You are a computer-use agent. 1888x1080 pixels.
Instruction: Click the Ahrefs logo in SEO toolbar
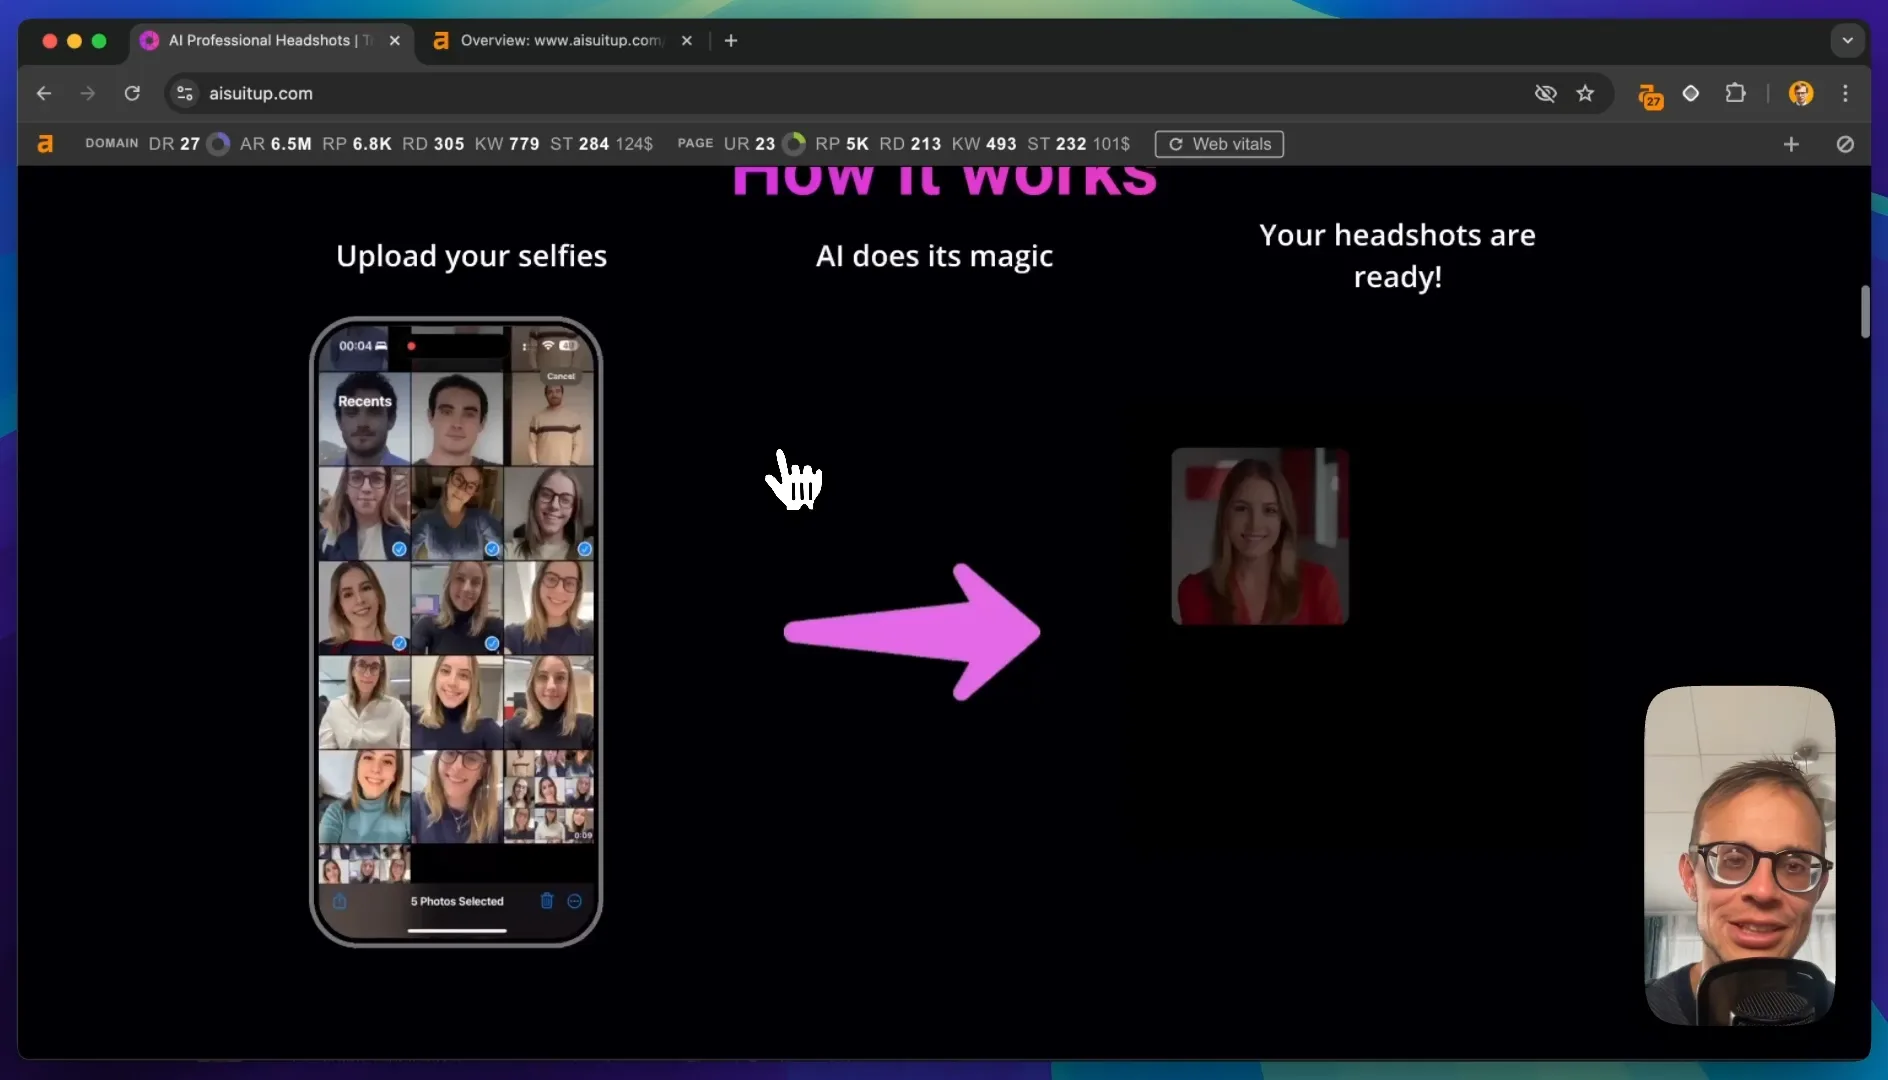pyautogui.click(x=45, y=144)
